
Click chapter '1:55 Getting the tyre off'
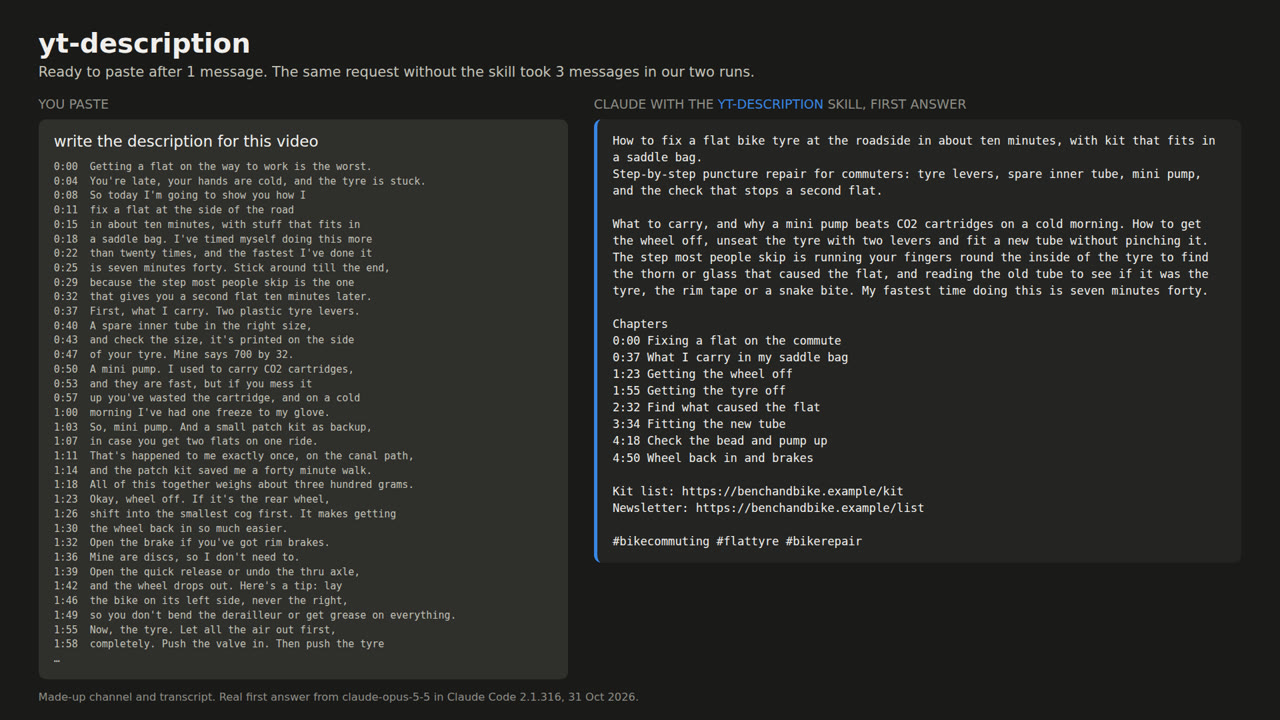(x=699, y=391)
